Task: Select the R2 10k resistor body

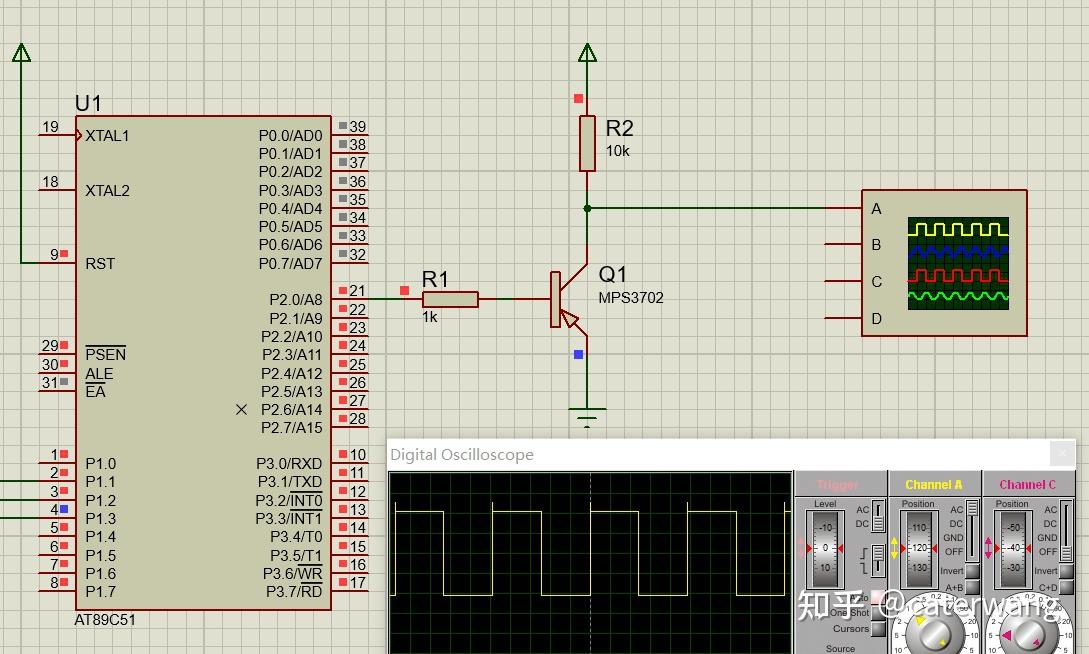Action: coord(587,144)
